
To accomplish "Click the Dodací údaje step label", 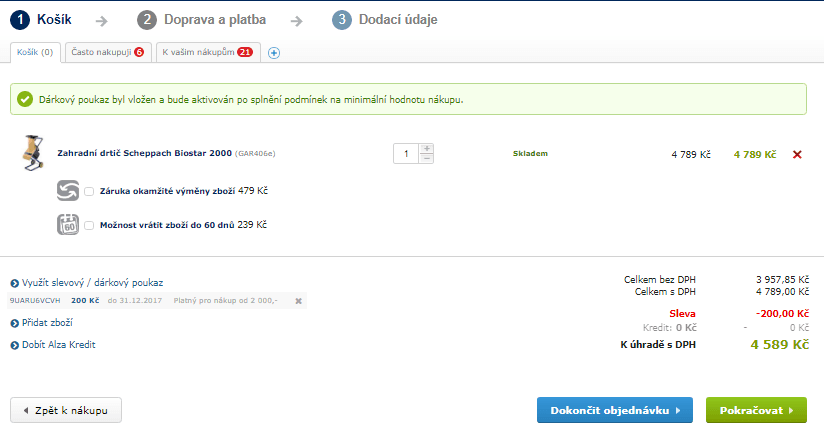I will pyautogui.click(x=398, y=20).
